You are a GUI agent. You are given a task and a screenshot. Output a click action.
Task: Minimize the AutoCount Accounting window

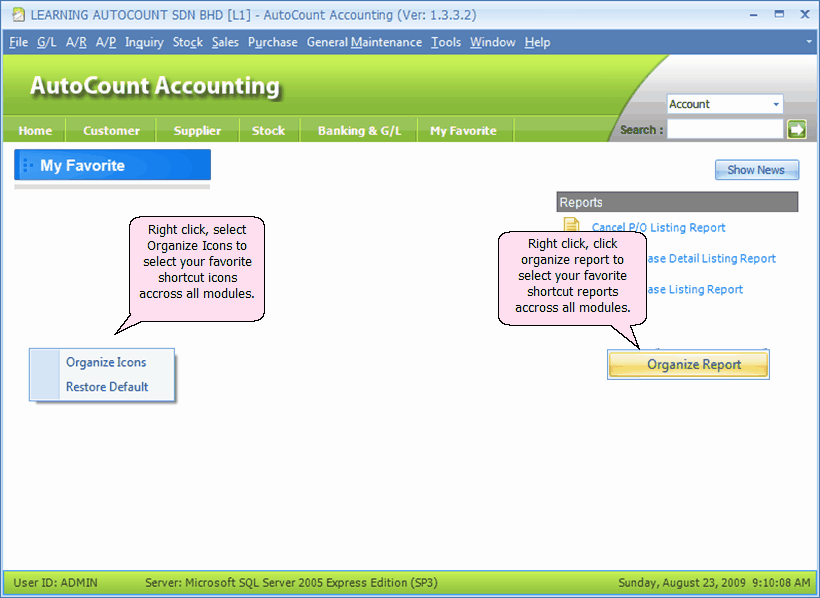click(754, 15)
